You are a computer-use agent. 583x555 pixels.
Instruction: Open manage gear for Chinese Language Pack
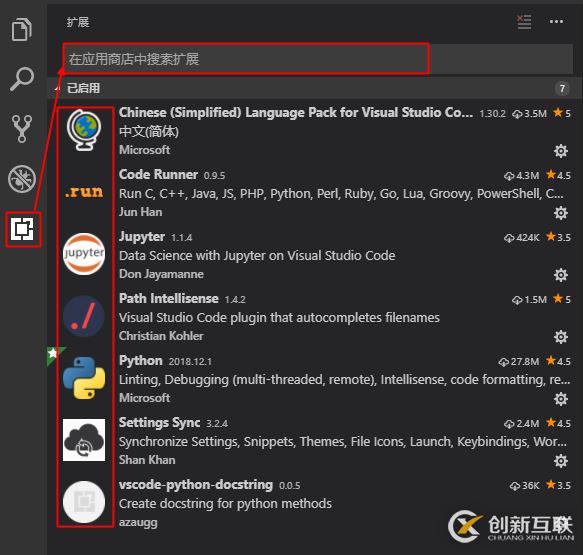[561, 151]
